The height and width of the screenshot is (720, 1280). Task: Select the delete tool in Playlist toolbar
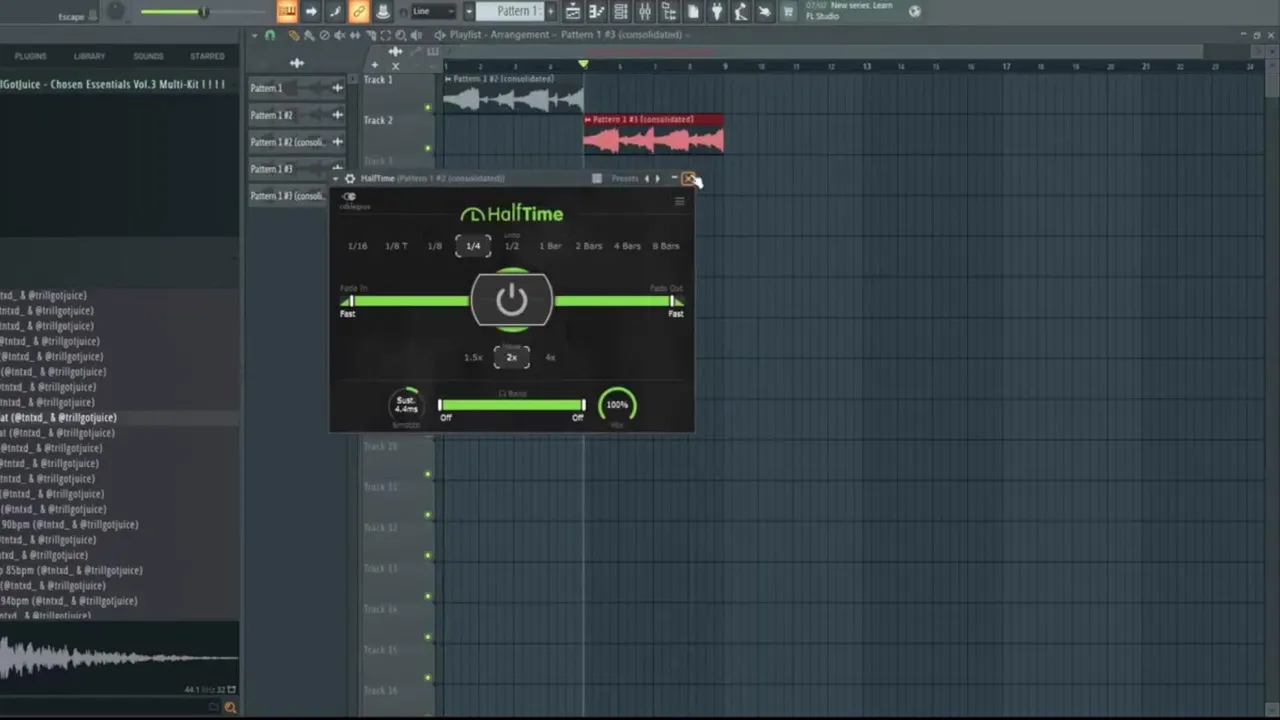(324, 35)
